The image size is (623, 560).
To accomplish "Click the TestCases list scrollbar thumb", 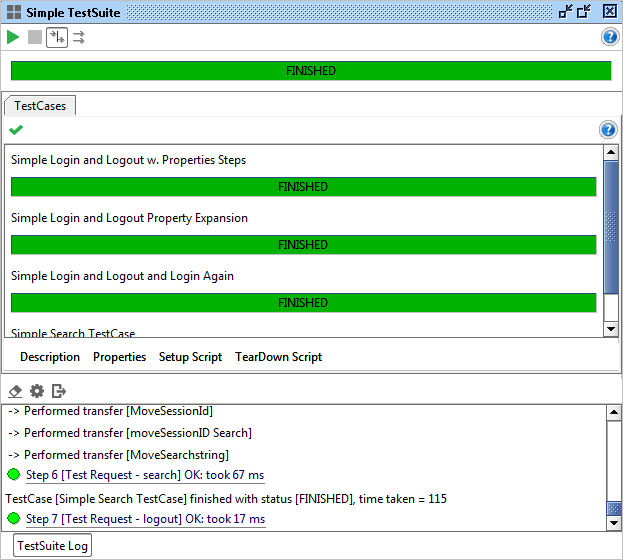I will click(611, 227).
